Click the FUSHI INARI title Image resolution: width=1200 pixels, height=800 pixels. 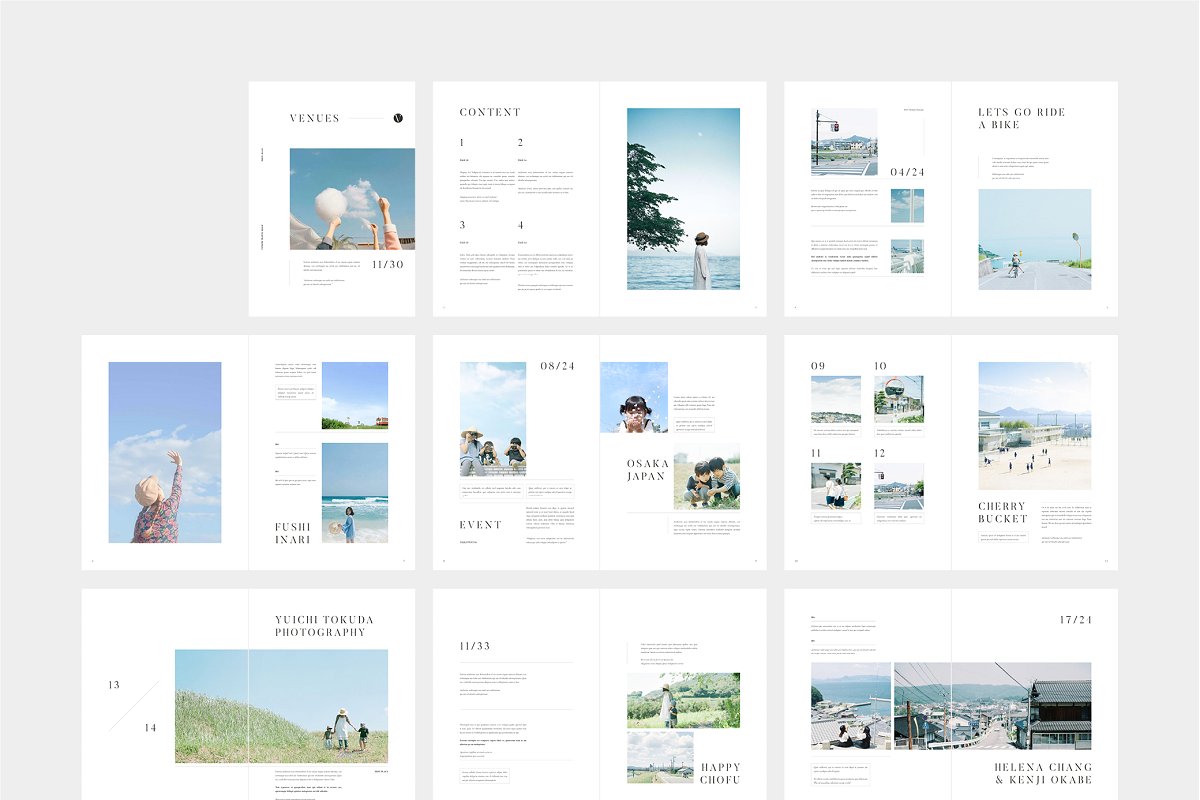coord(293,533)
